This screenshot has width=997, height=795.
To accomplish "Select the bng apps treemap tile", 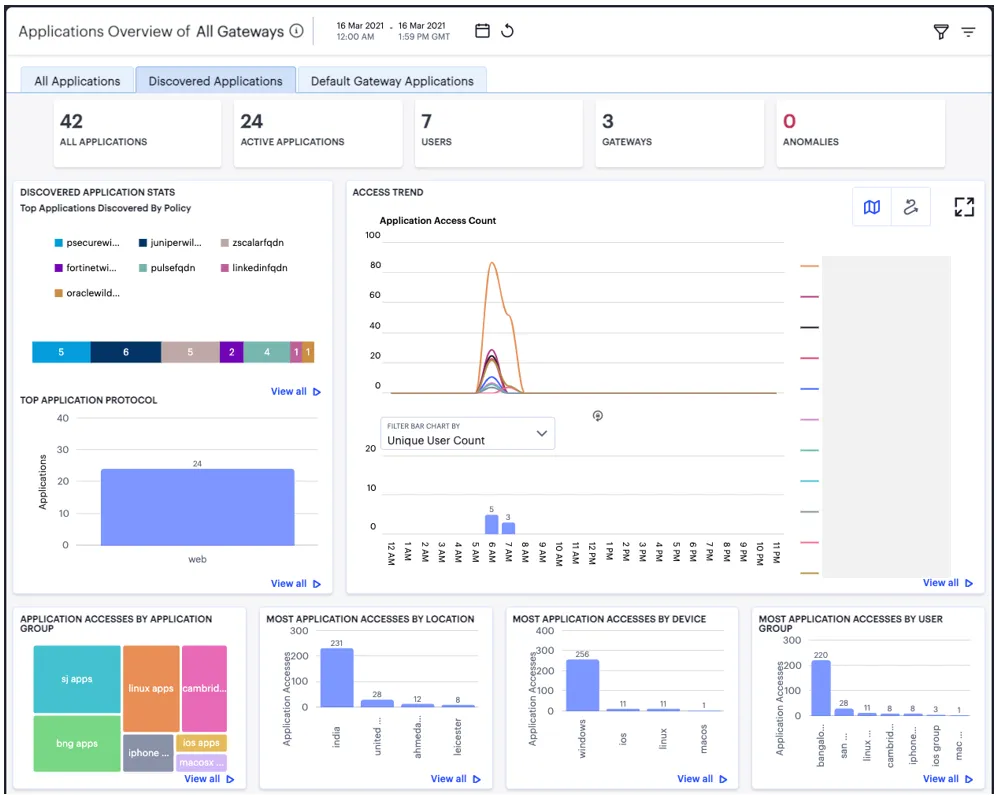I will [77, 743].
